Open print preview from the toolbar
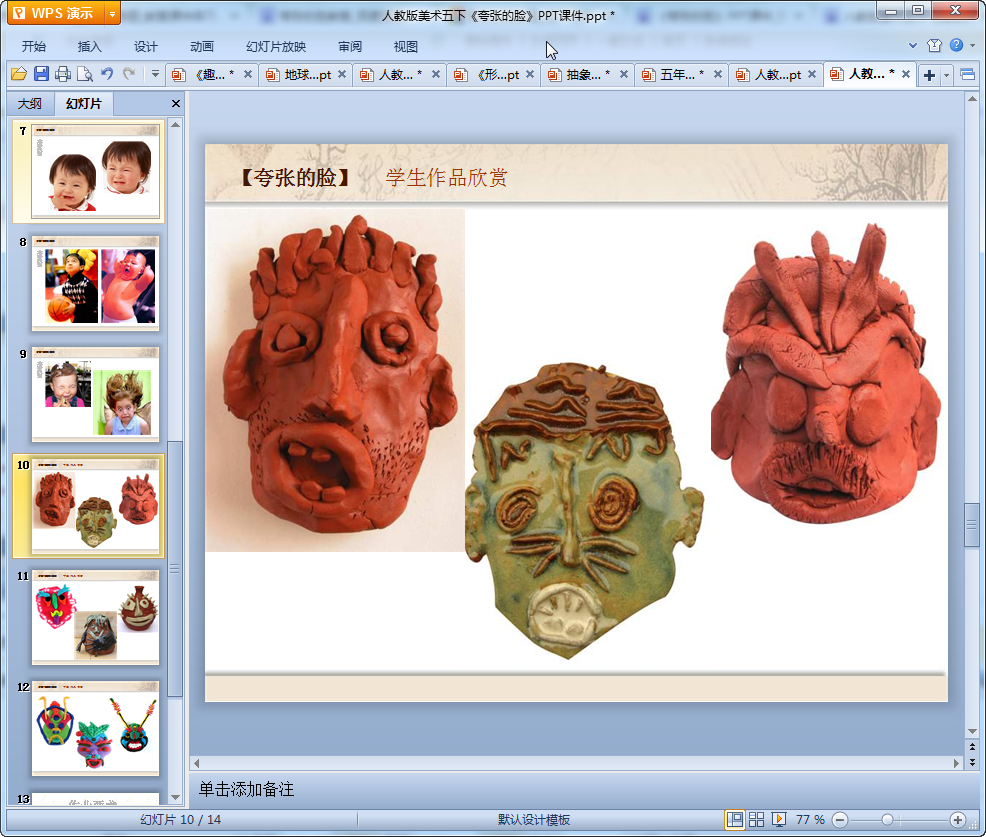This screenshot has width=986, height=837. pyautogui.click(x=85, y=74)
